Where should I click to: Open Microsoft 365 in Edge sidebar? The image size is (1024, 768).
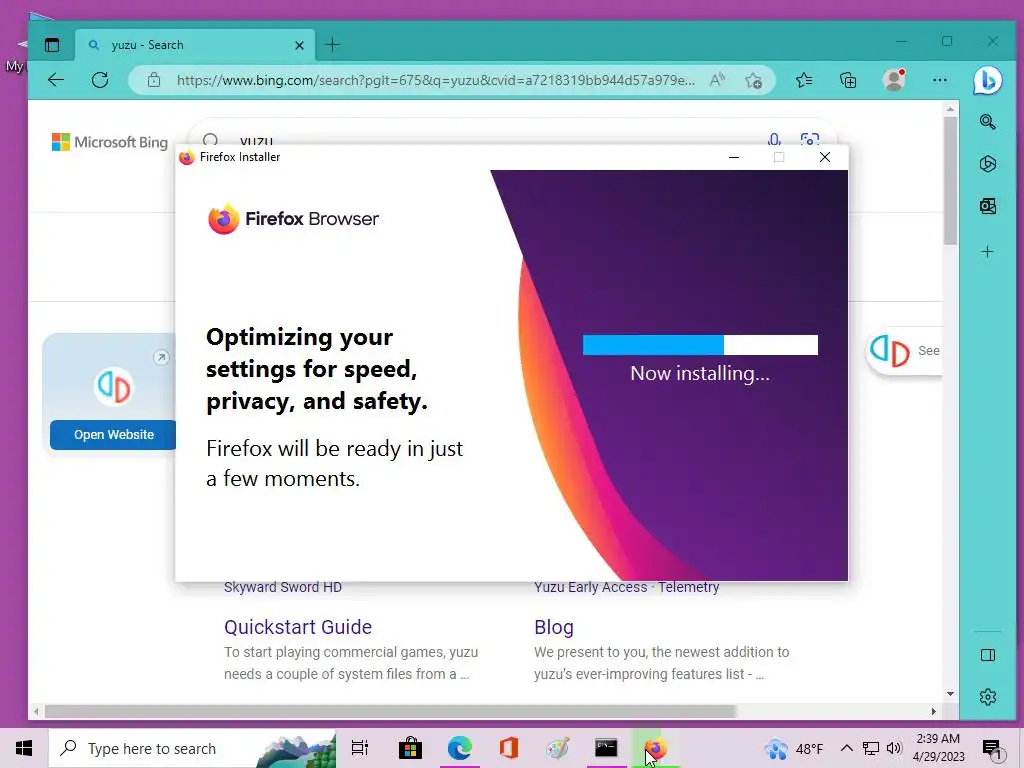[987, 163]
